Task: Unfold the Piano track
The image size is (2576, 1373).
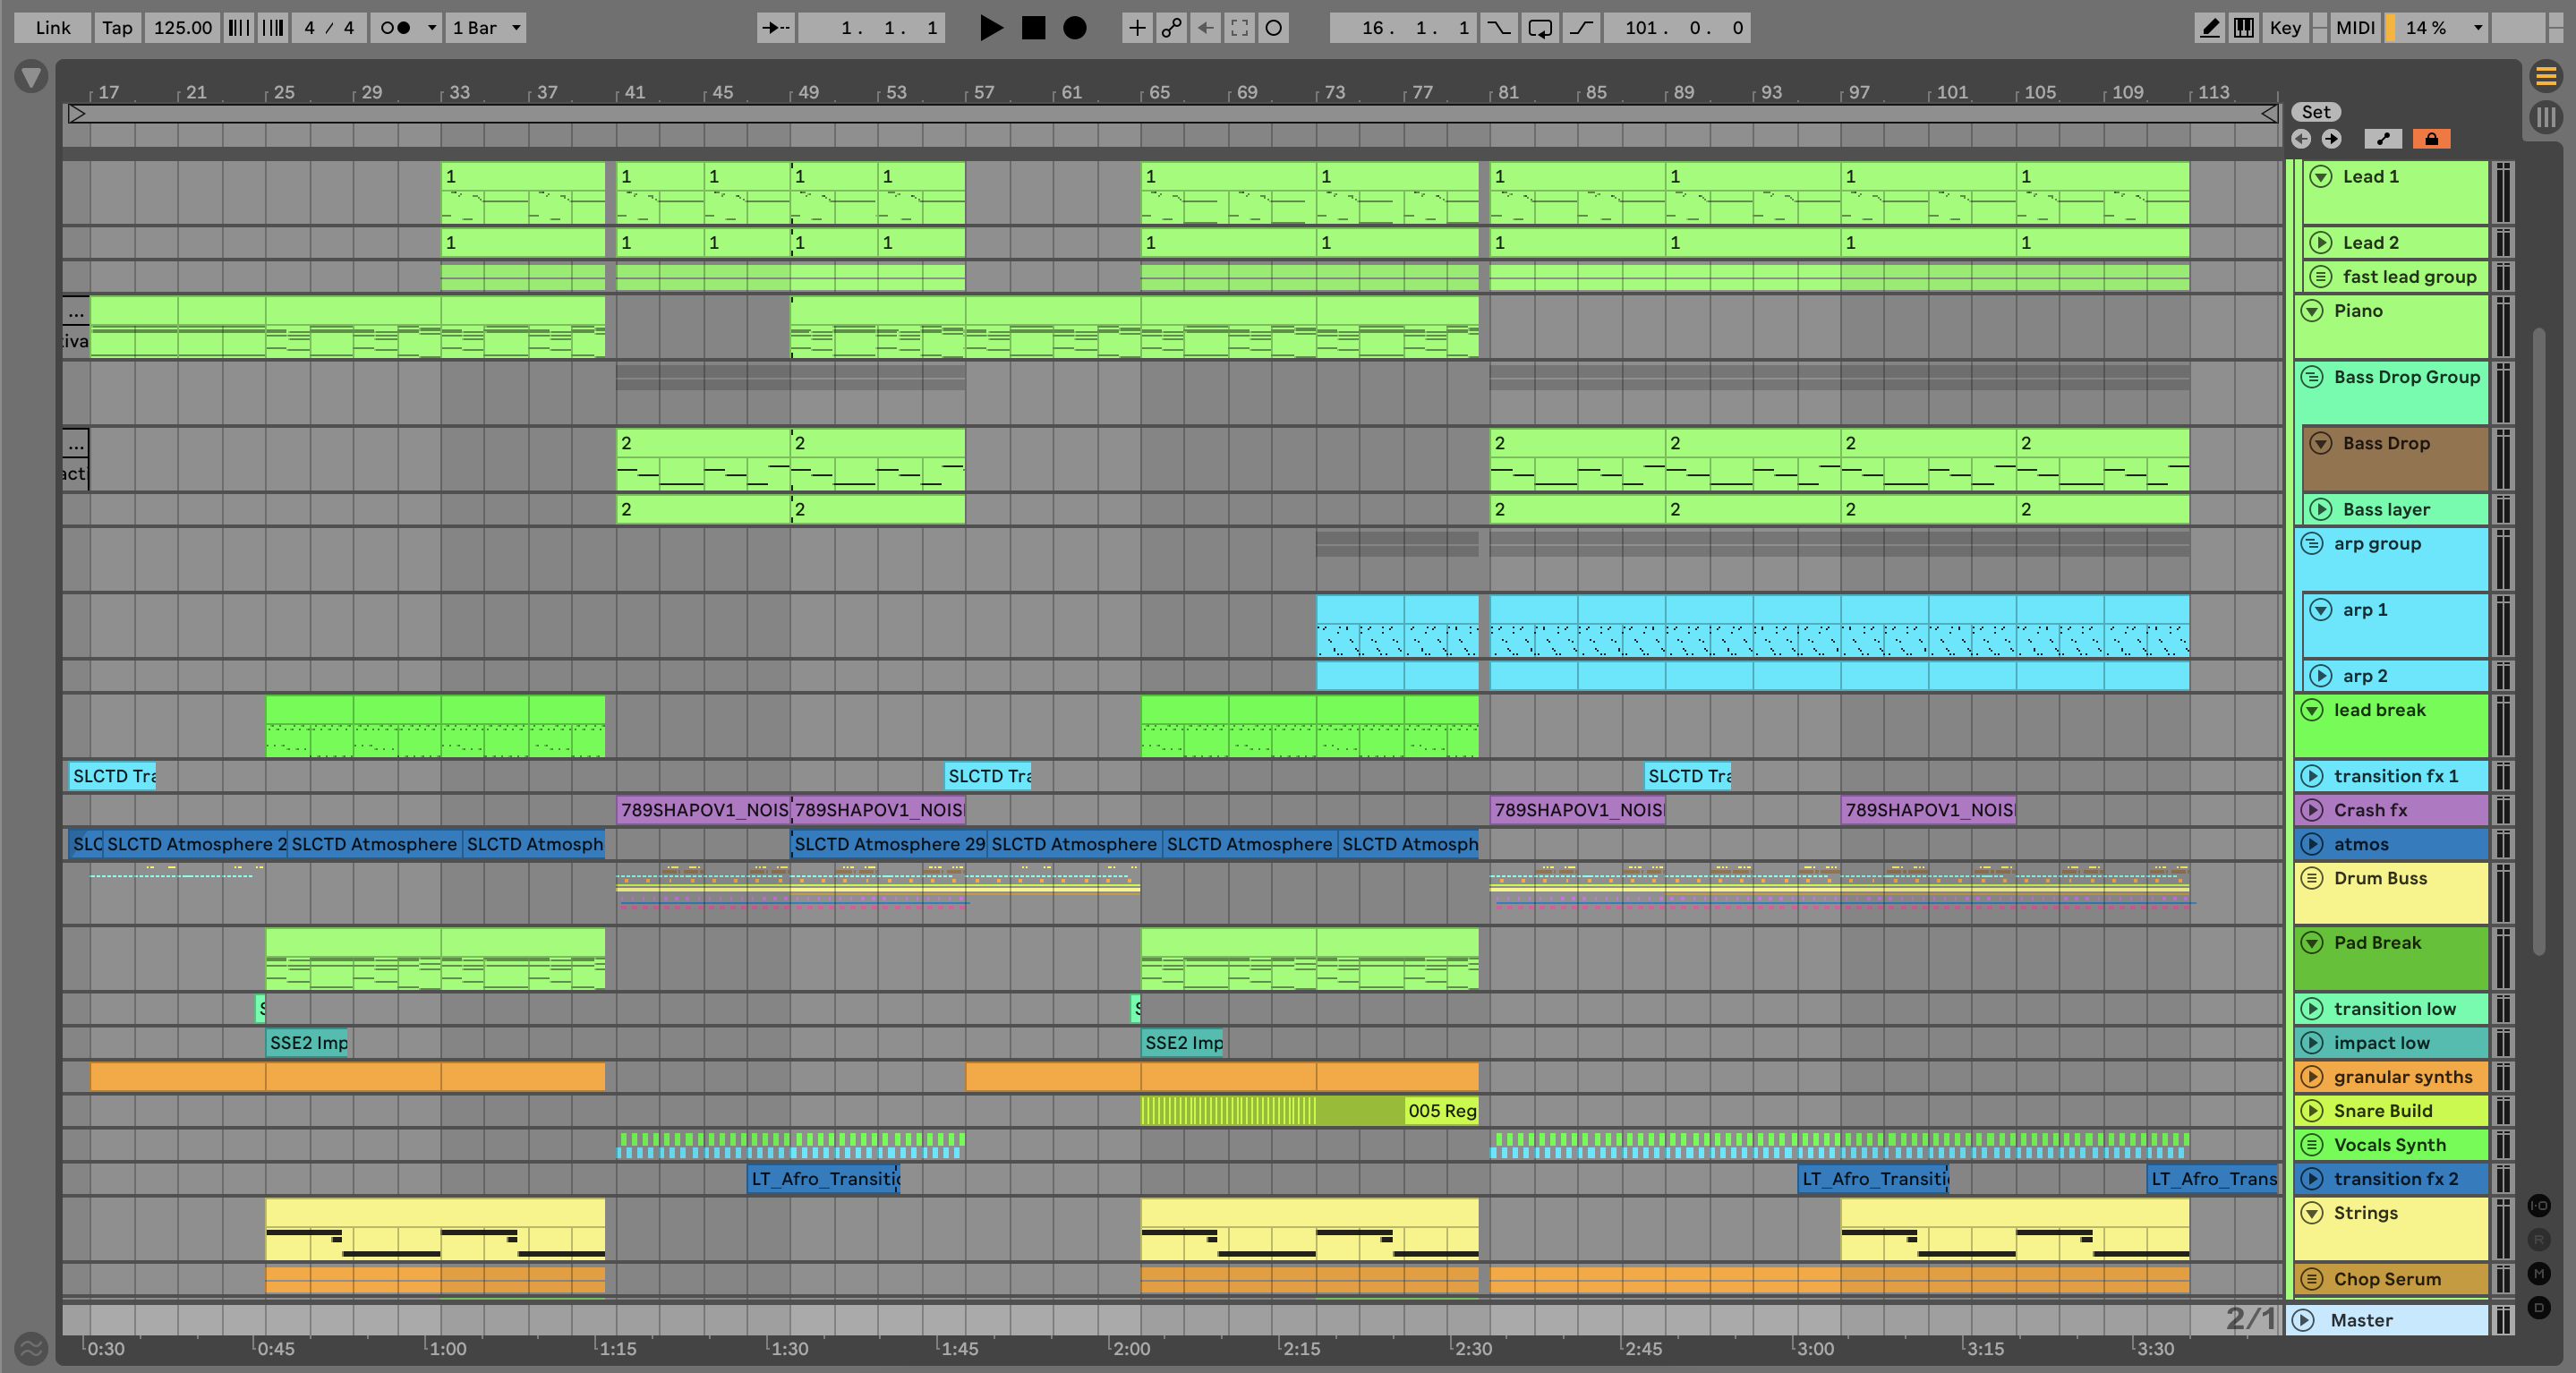Action: (2311, 311)
